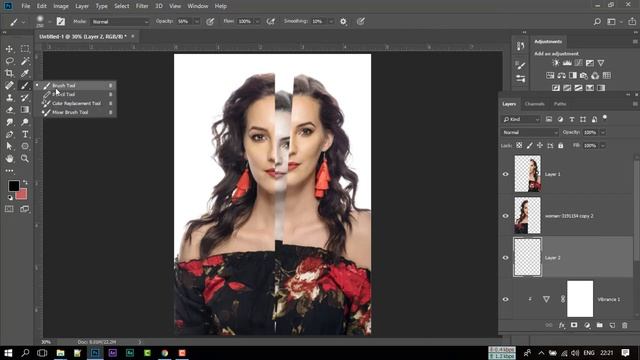Select the Crop tool

[x=9, y=73]
